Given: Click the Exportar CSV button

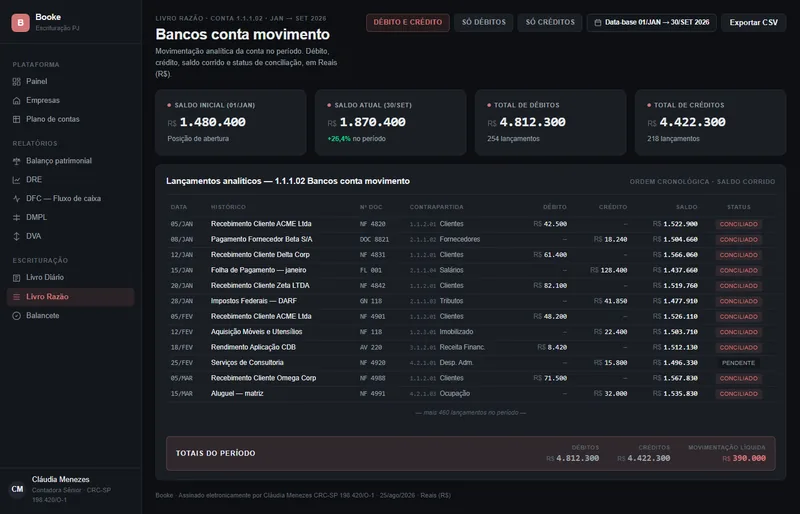Looking at the screenshot, I should [754, 22].
